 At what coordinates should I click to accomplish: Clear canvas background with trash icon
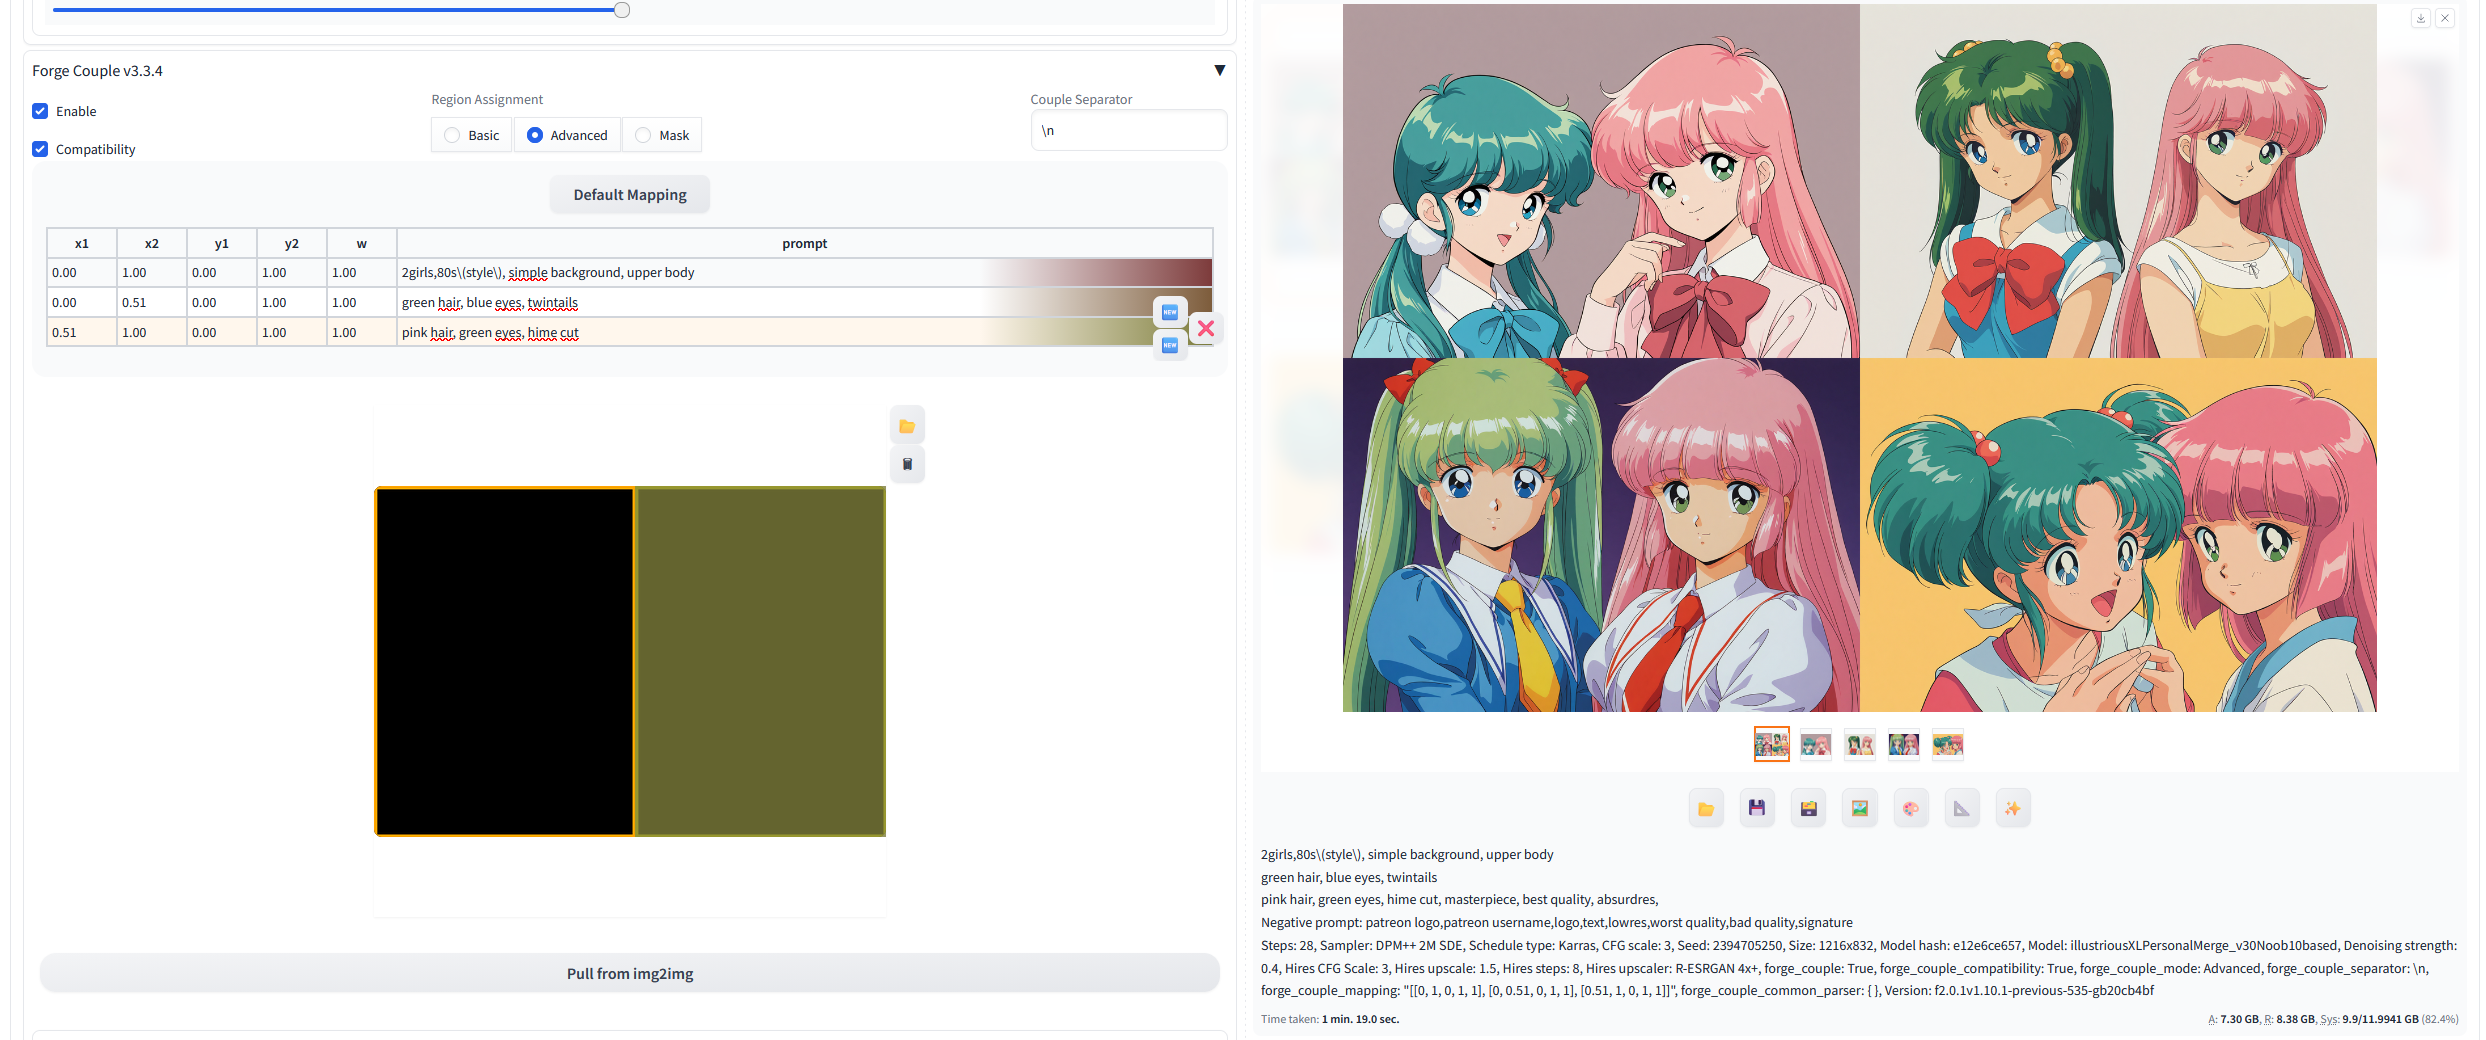click(907, 464)
